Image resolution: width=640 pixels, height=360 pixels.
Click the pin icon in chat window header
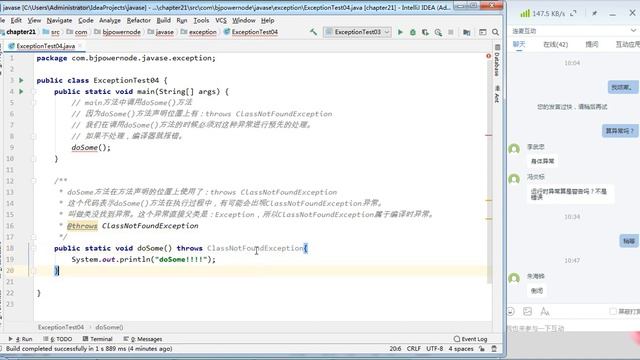tap(594, 13)
